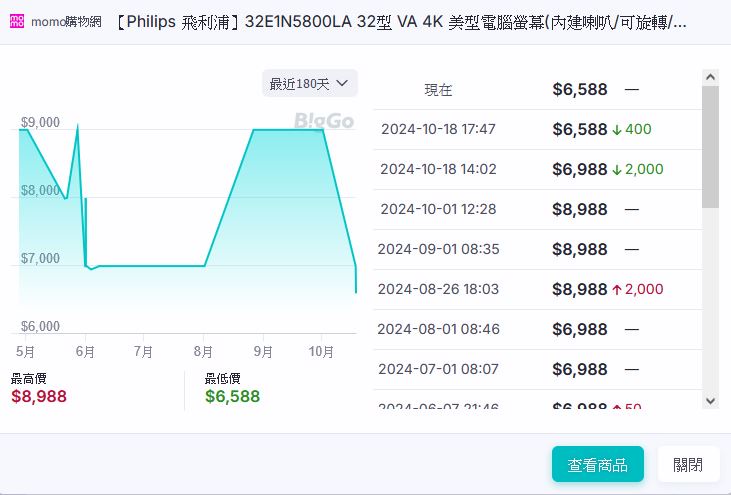Click the 最高價 $8,988 value
This screenshot has width=731, height=495.
tap(39, 396)
